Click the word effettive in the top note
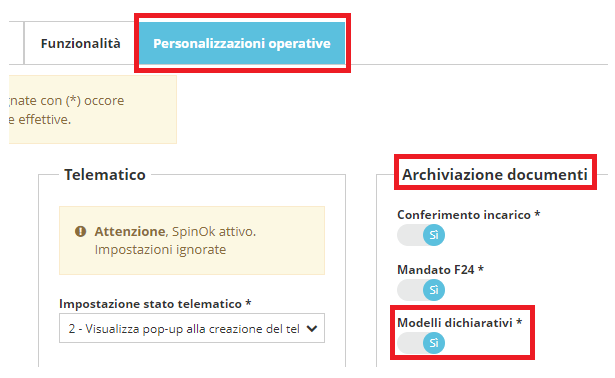Viewport: 615px width, 378px height. [45, 119]
